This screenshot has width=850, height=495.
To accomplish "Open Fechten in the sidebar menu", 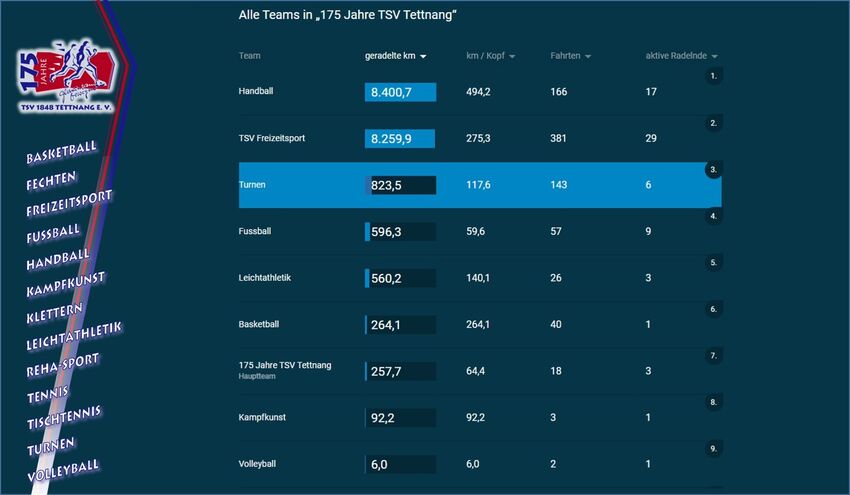I will click(51, 178).
